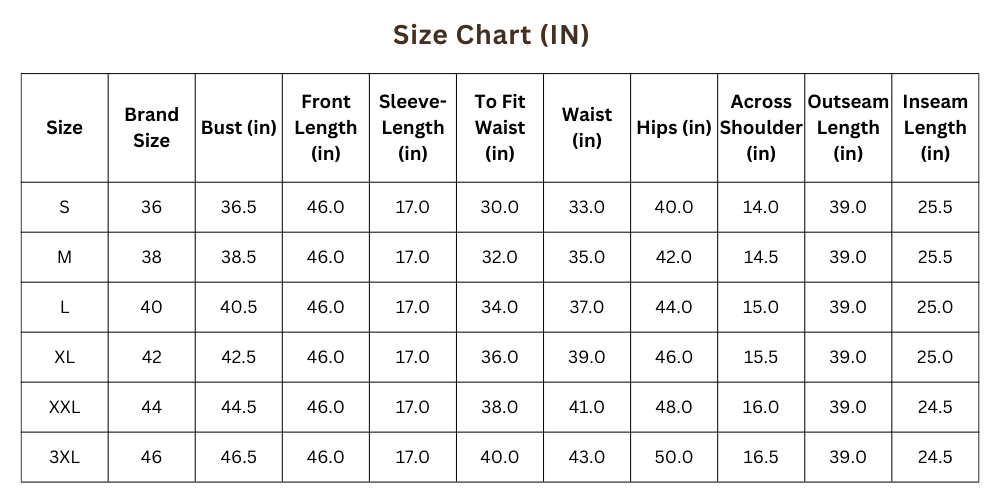Select the Sleeve-Length column header

412,128
